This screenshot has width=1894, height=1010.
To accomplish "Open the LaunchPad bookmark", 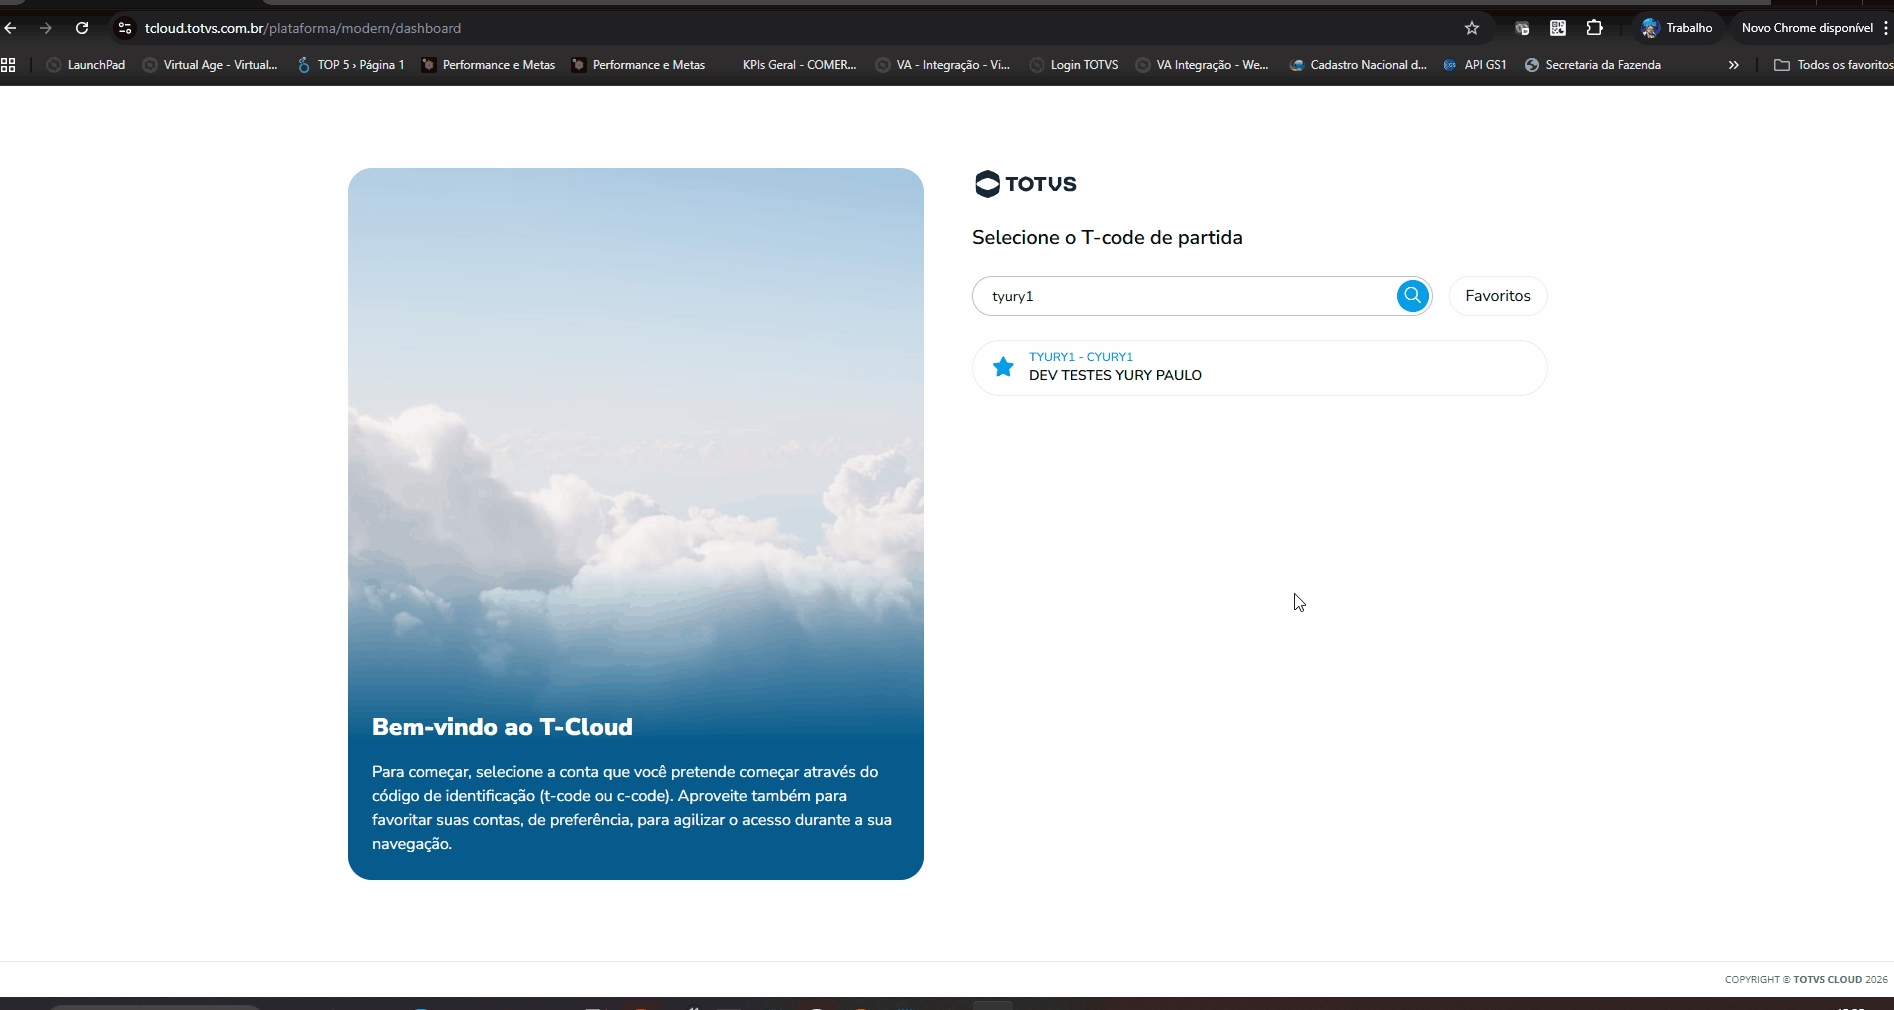I will (86, 65).
